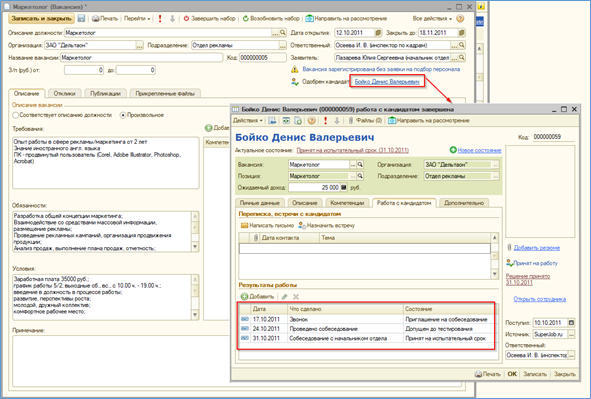The width and height of the screenshot is (591, 399).
Task: Switch to the Отклики tab
Action: (x=64, y=93)
